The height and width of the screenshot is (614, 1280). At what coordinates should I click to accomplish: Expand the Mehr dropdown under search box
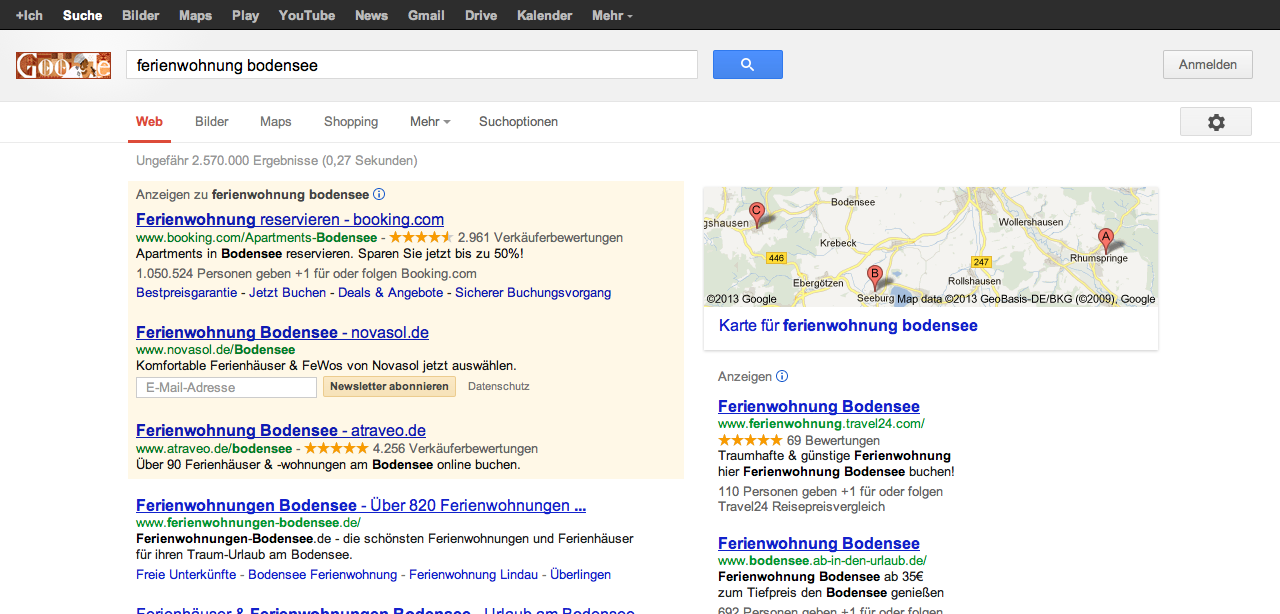click(x=430, y=122)
